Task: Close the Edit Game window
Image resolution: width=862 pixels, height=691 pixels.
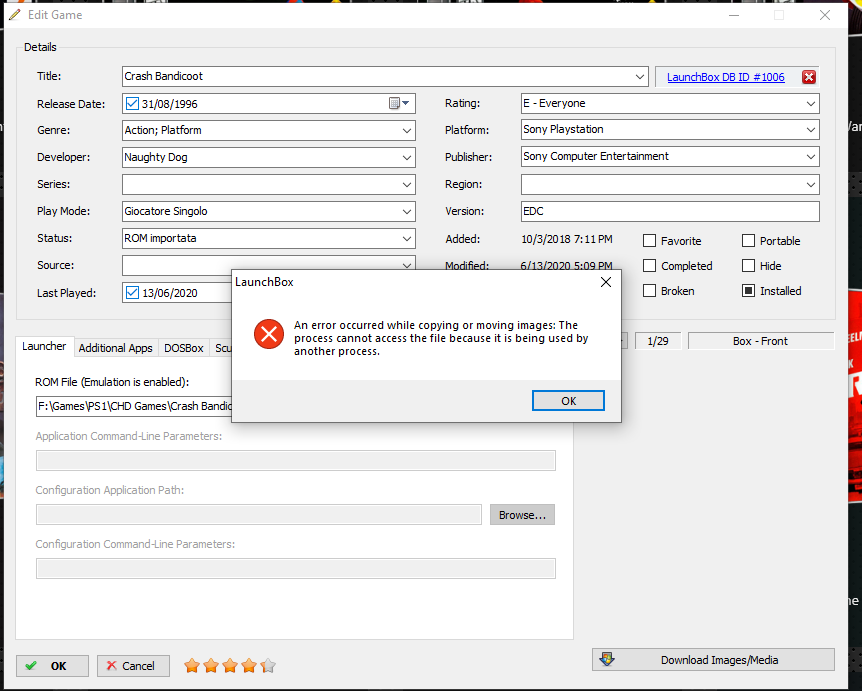Action: click(825, 15)
